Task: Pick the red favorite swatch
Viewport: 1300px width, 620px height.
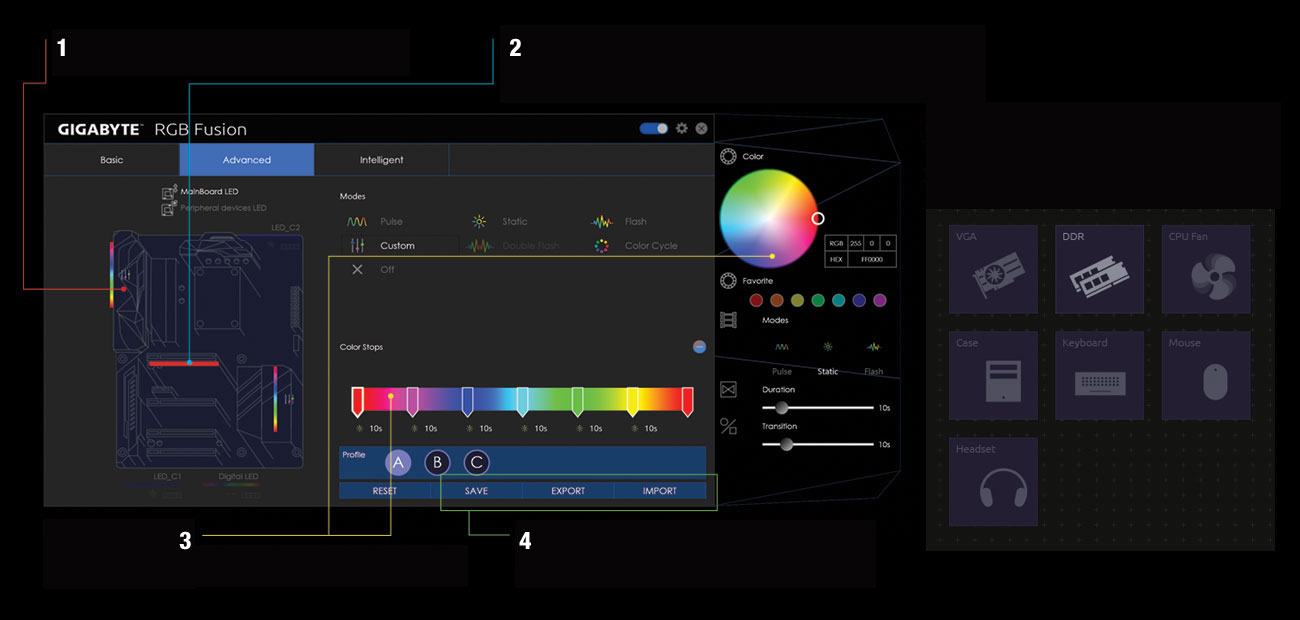Action: 756,300
